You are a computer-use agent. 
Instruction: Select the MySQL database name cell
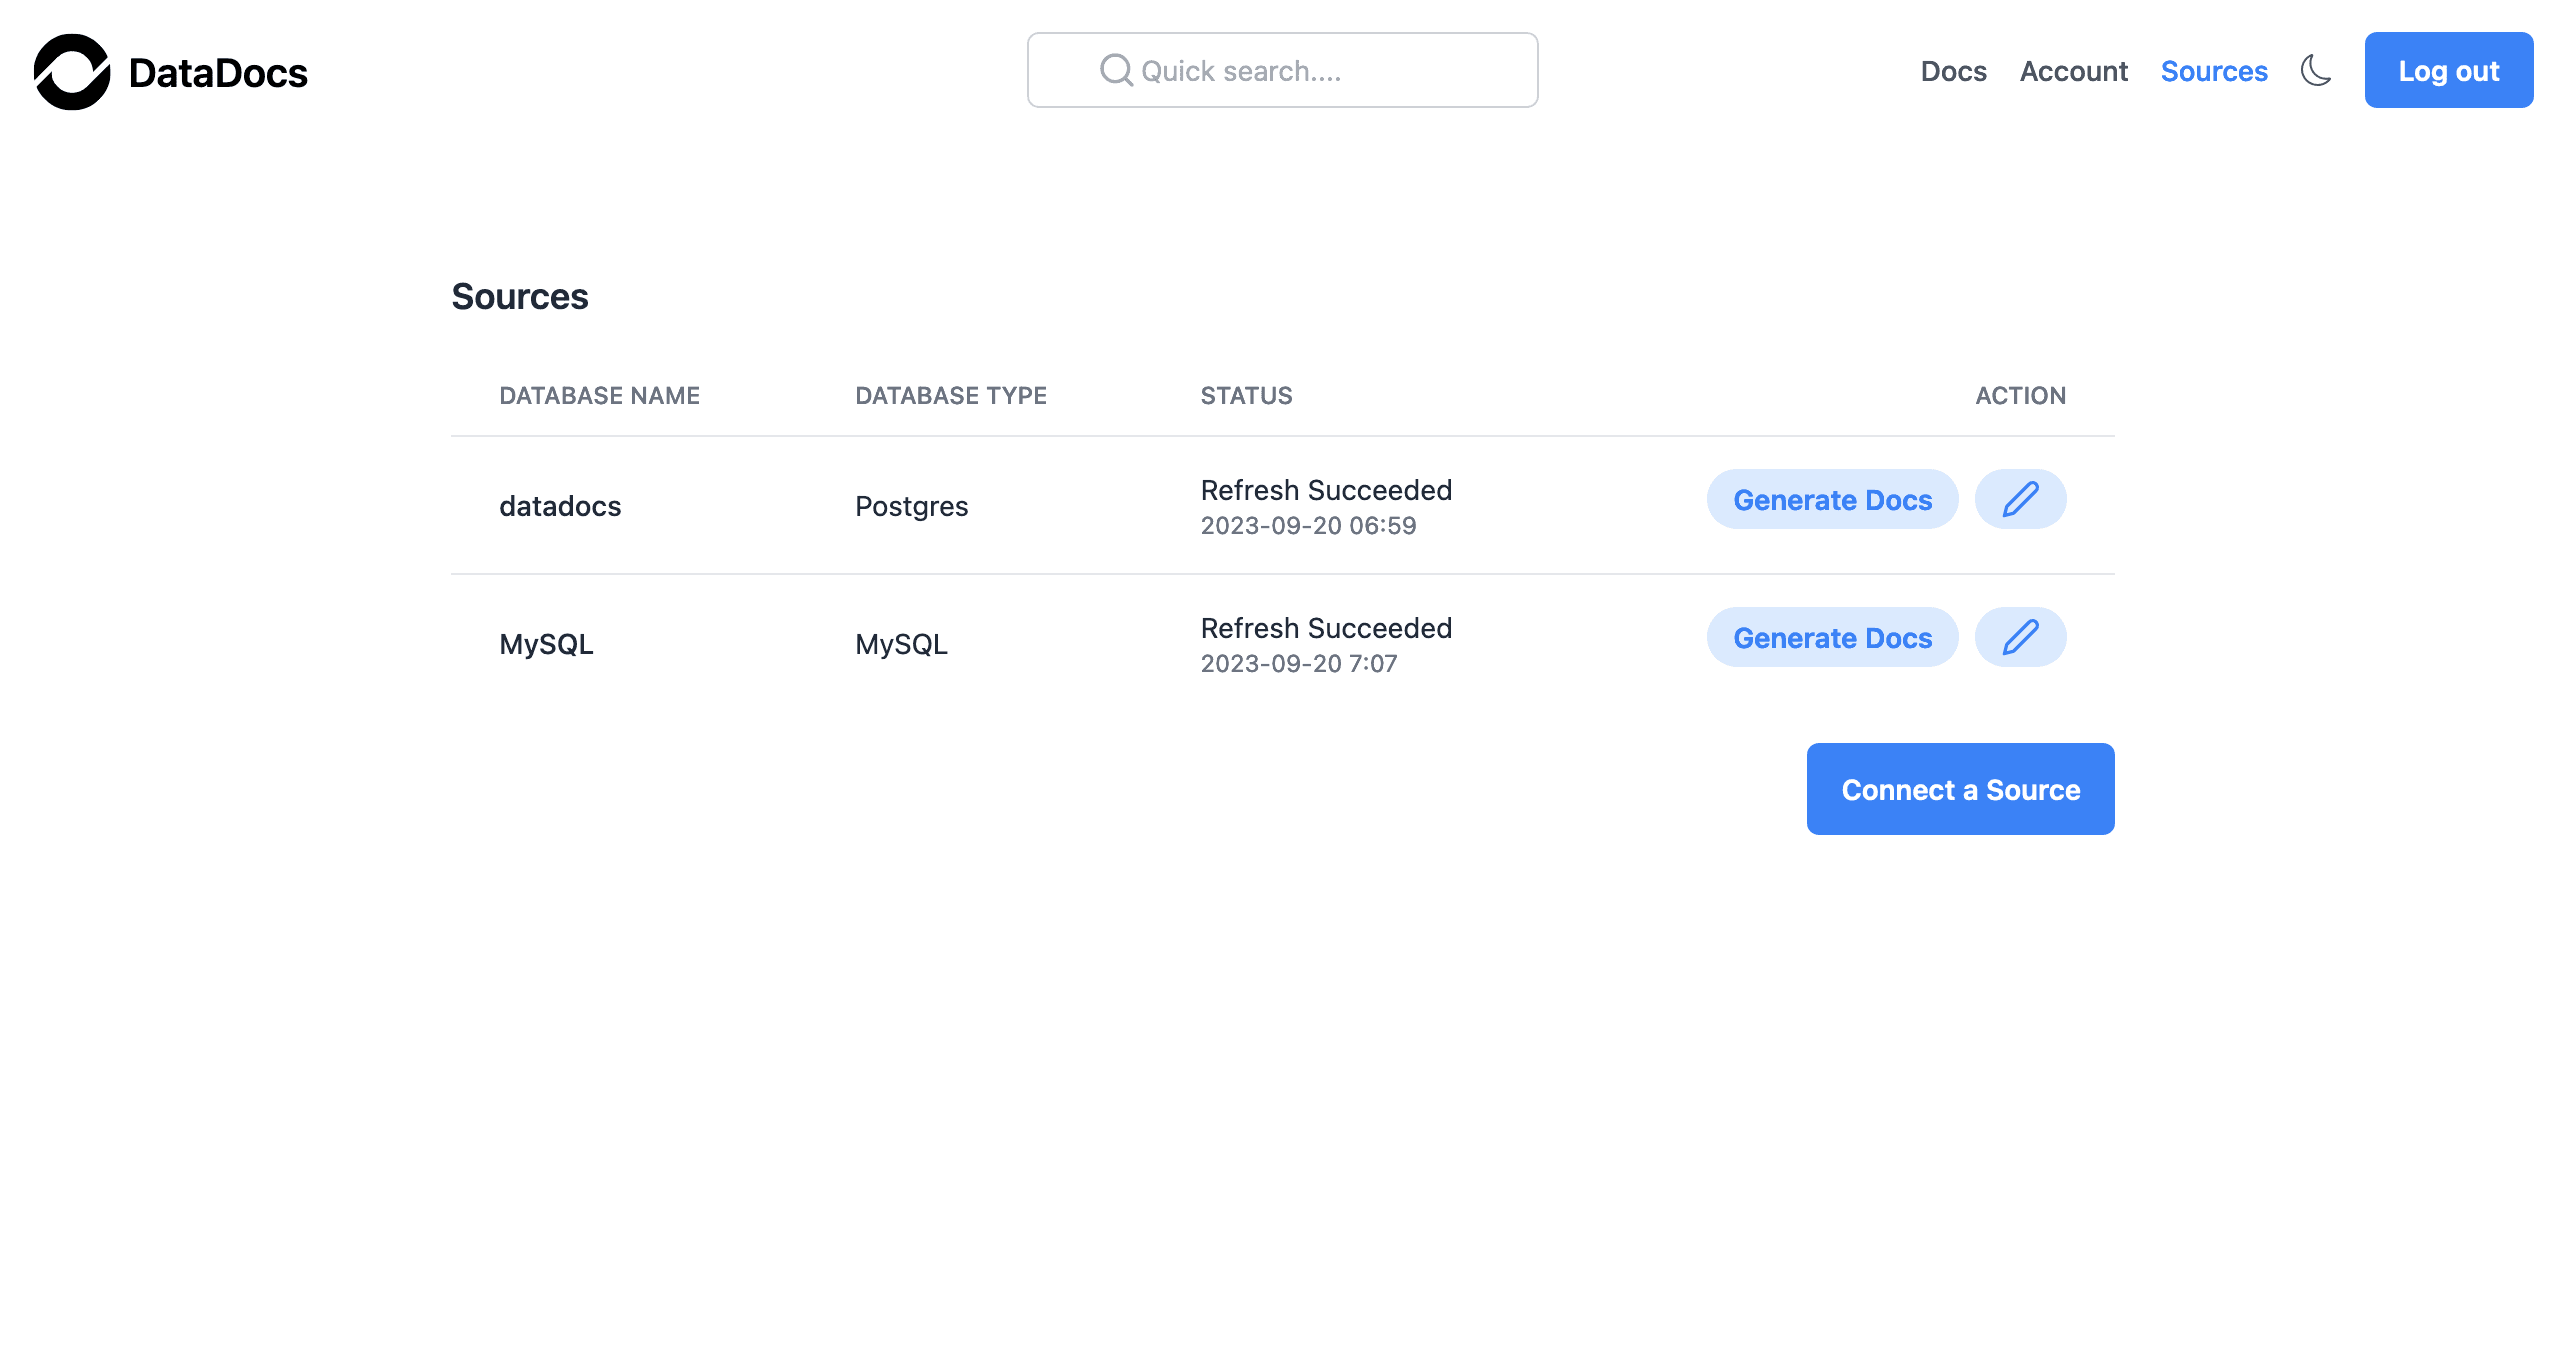(547, 643)
